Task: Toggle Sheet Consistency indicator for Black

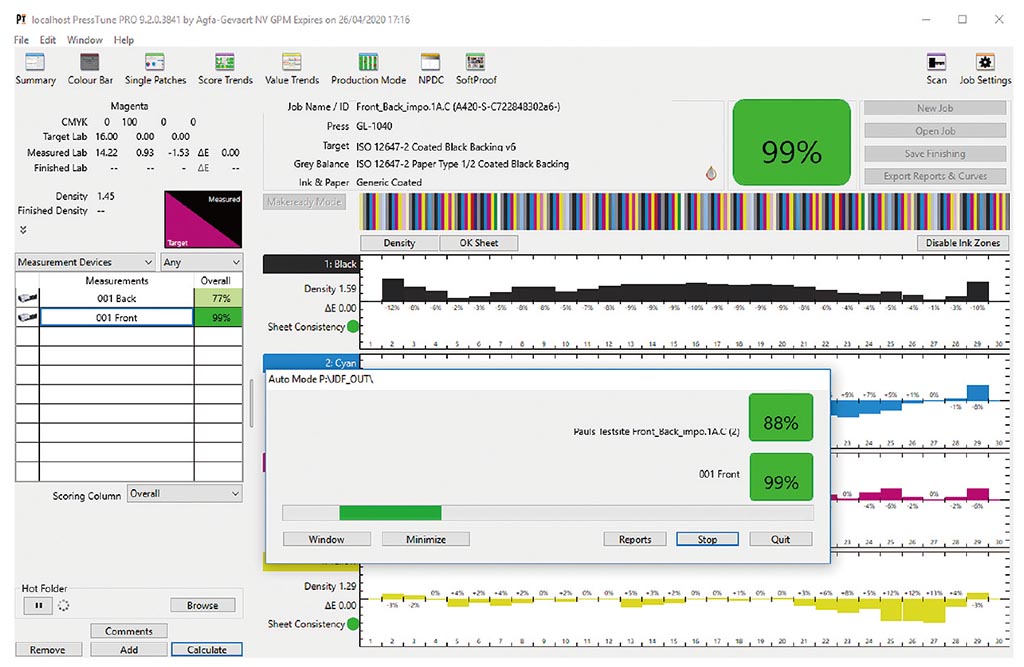Action: point(353,327)
